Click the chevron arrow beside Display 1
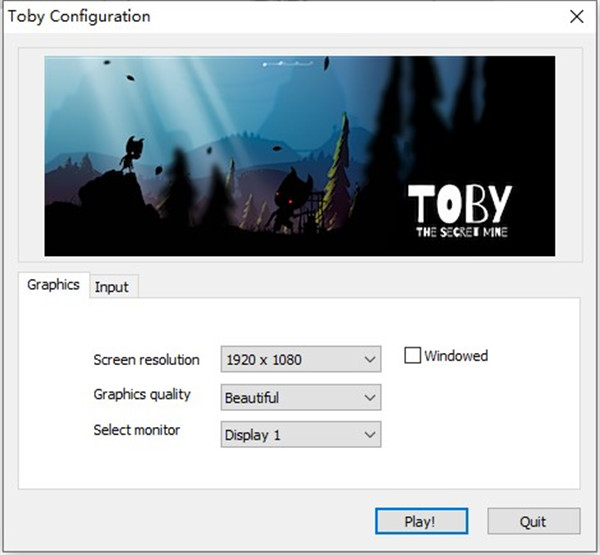The width and height of the screenshot is (600, 555). [370, 435]
